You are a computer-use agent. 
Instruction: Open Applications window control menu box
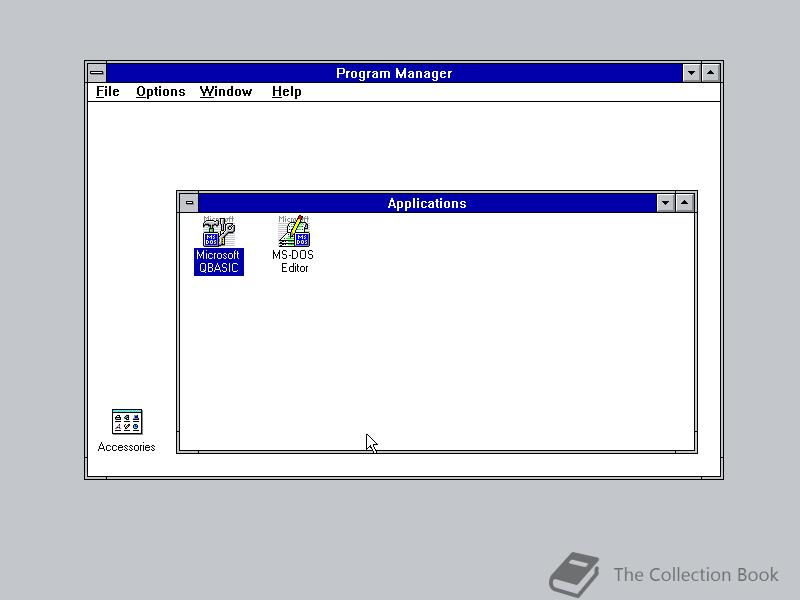click(189, 203)
